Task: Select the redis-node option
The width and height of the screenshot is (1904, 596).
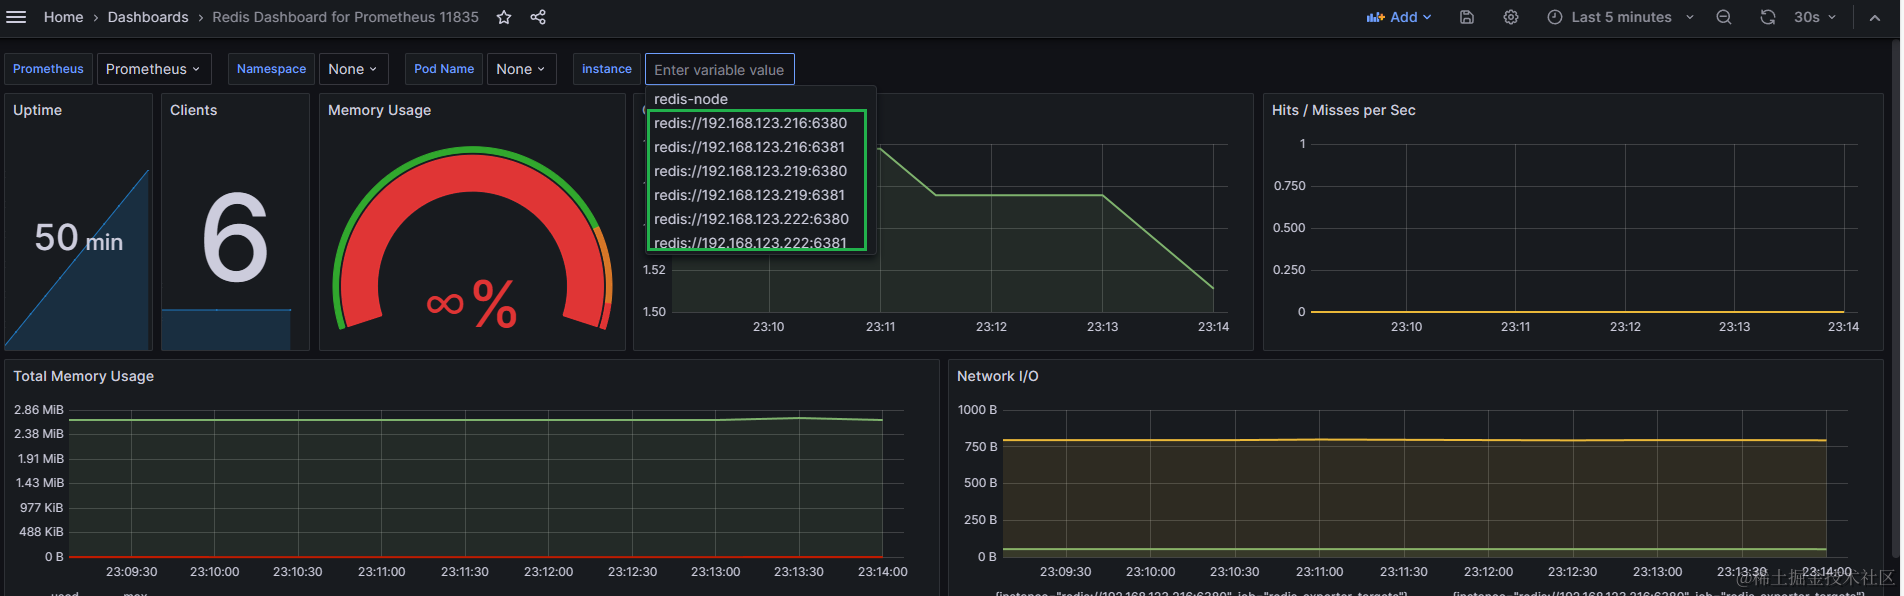Action: point(691,99)
